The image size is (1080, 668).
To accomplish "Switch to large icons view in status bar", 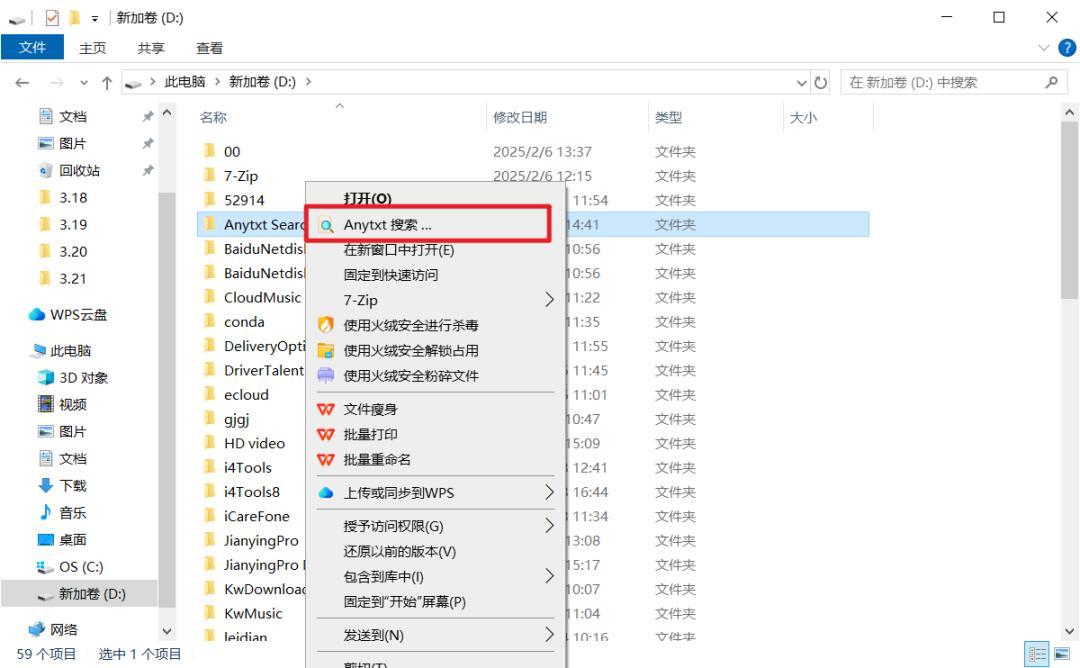I will point(1061,653).
